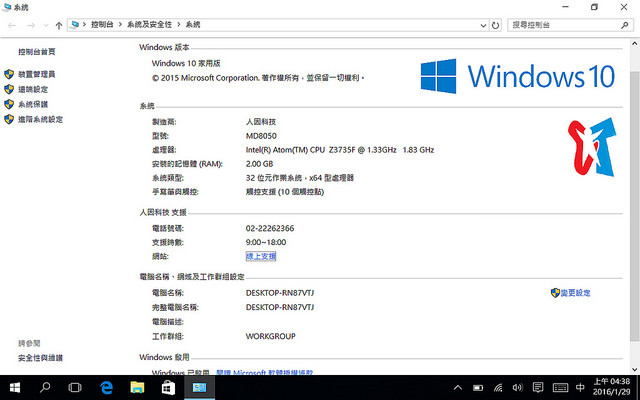Open File Explorer from taskbar
The image size is (640, 400).
point(137,387)
